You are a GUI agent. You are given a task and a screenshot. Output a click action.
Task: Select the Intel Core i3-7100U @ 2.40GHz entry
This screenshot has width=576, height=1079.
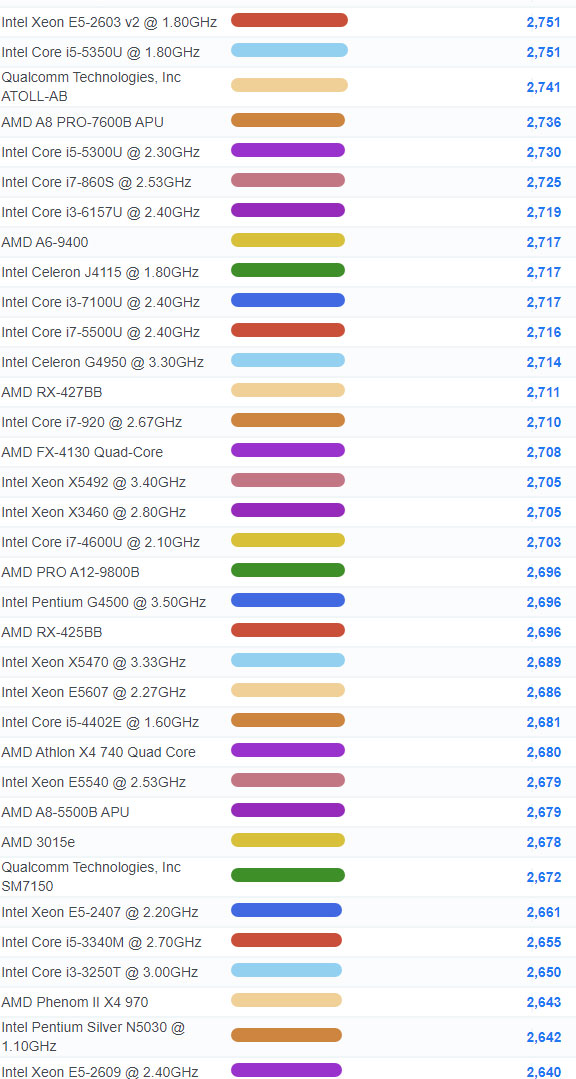[x=100, y=302]
